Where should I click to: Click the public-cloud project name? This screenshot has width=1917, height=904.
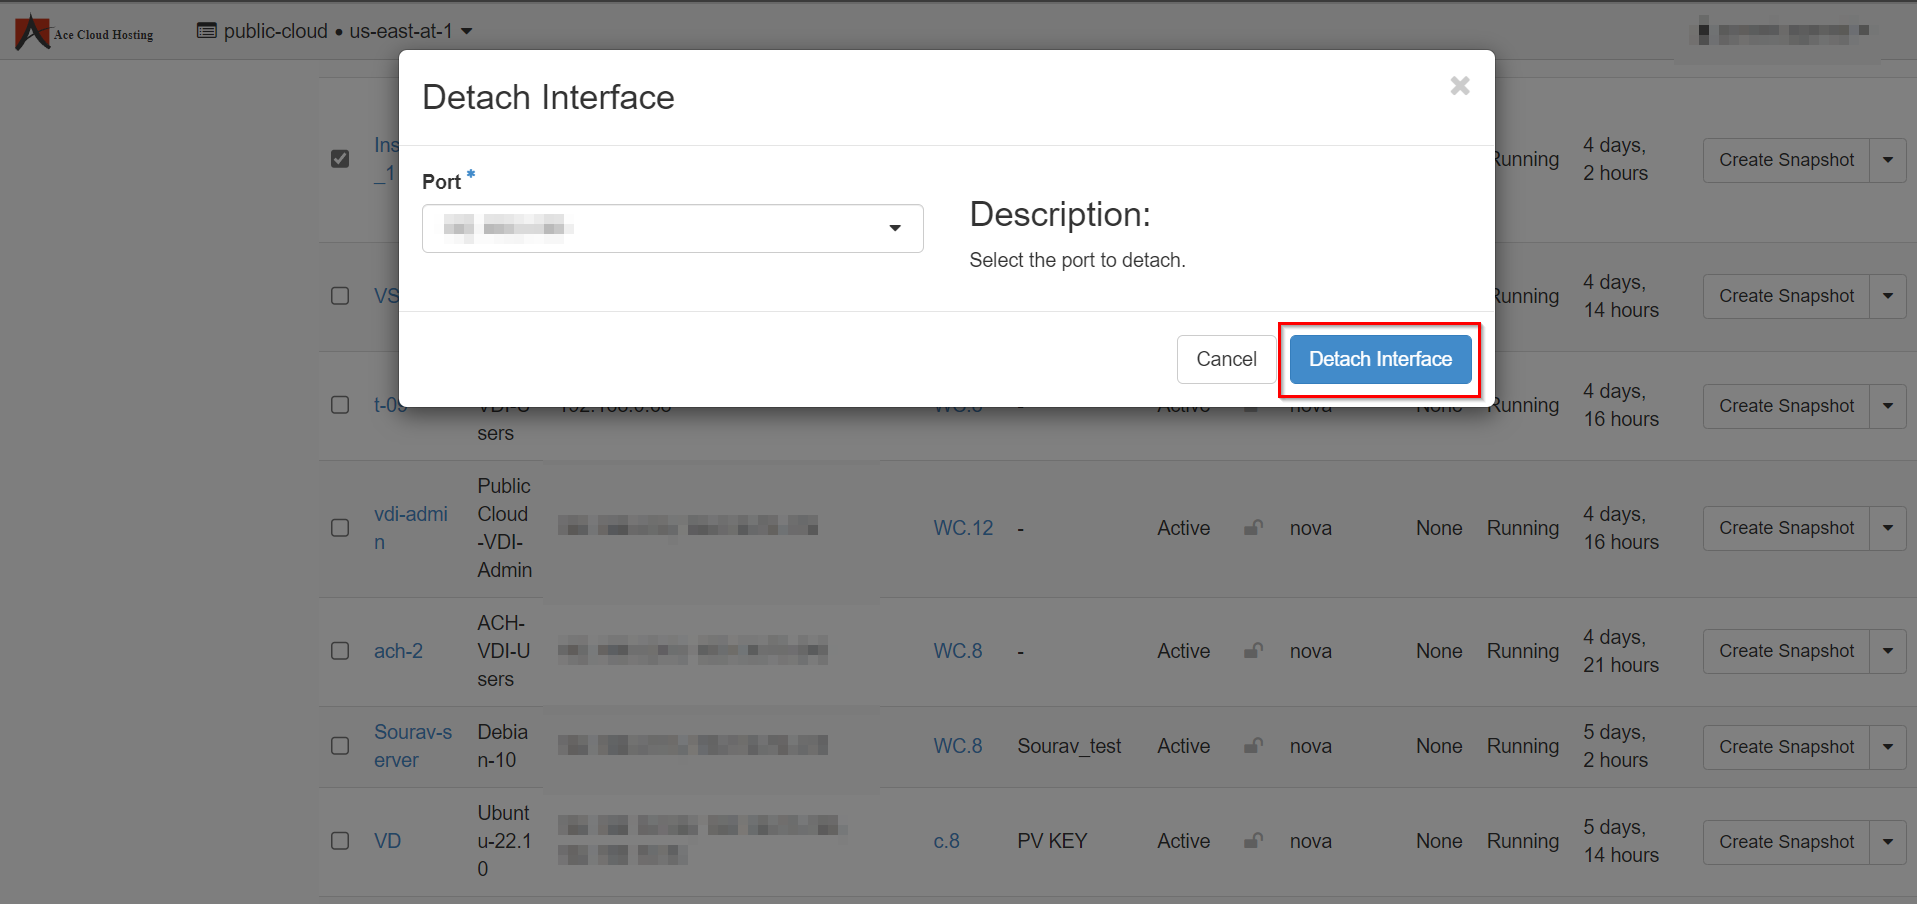(x=274, y=30)
